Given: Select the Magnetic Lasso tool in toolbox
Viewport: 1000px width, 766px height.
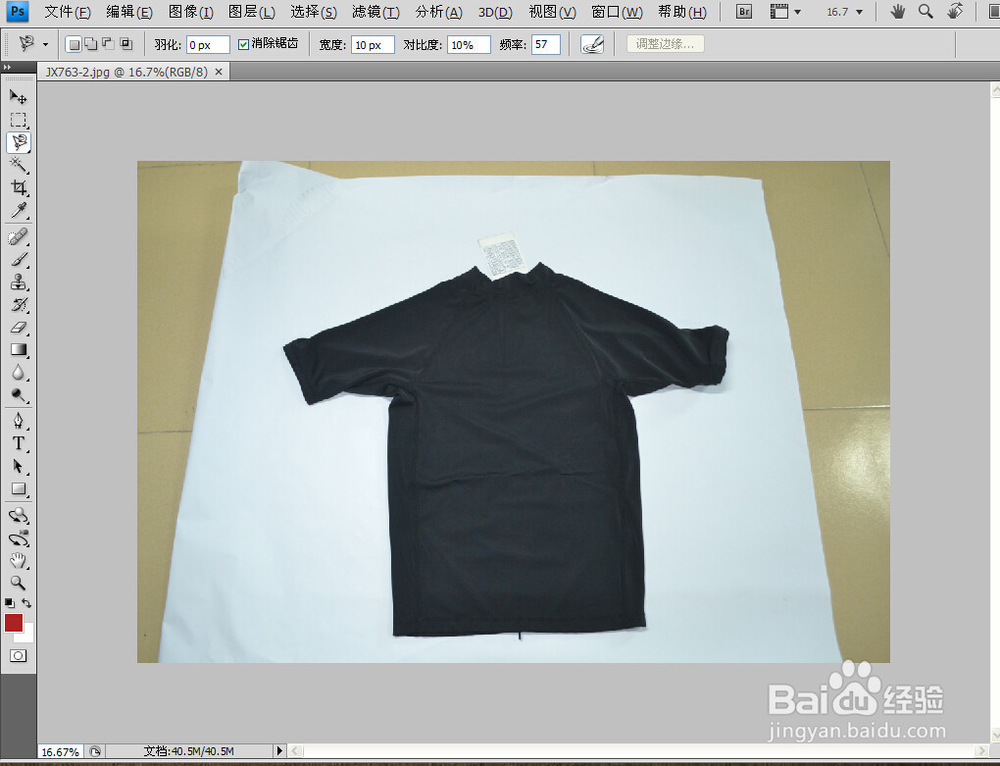Looking at the screenshot, I should [18, 142].
